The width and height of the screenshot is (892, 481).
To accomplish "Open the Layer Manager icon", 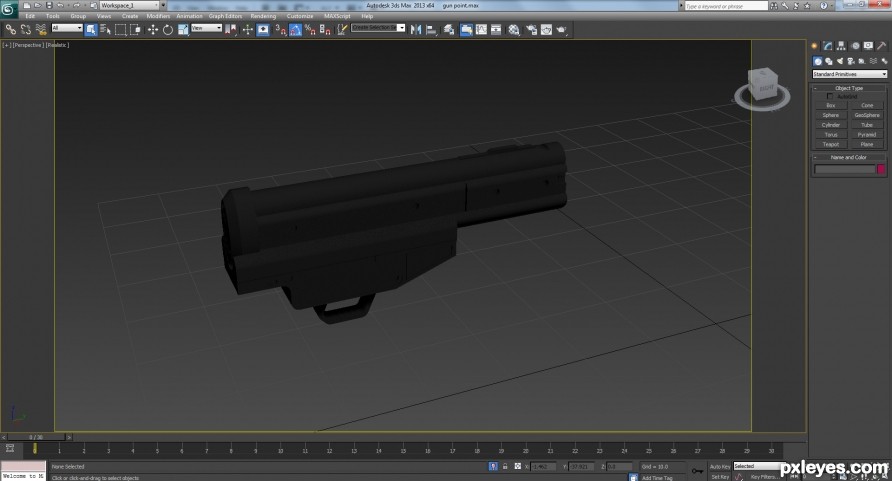I will point(449,30).
